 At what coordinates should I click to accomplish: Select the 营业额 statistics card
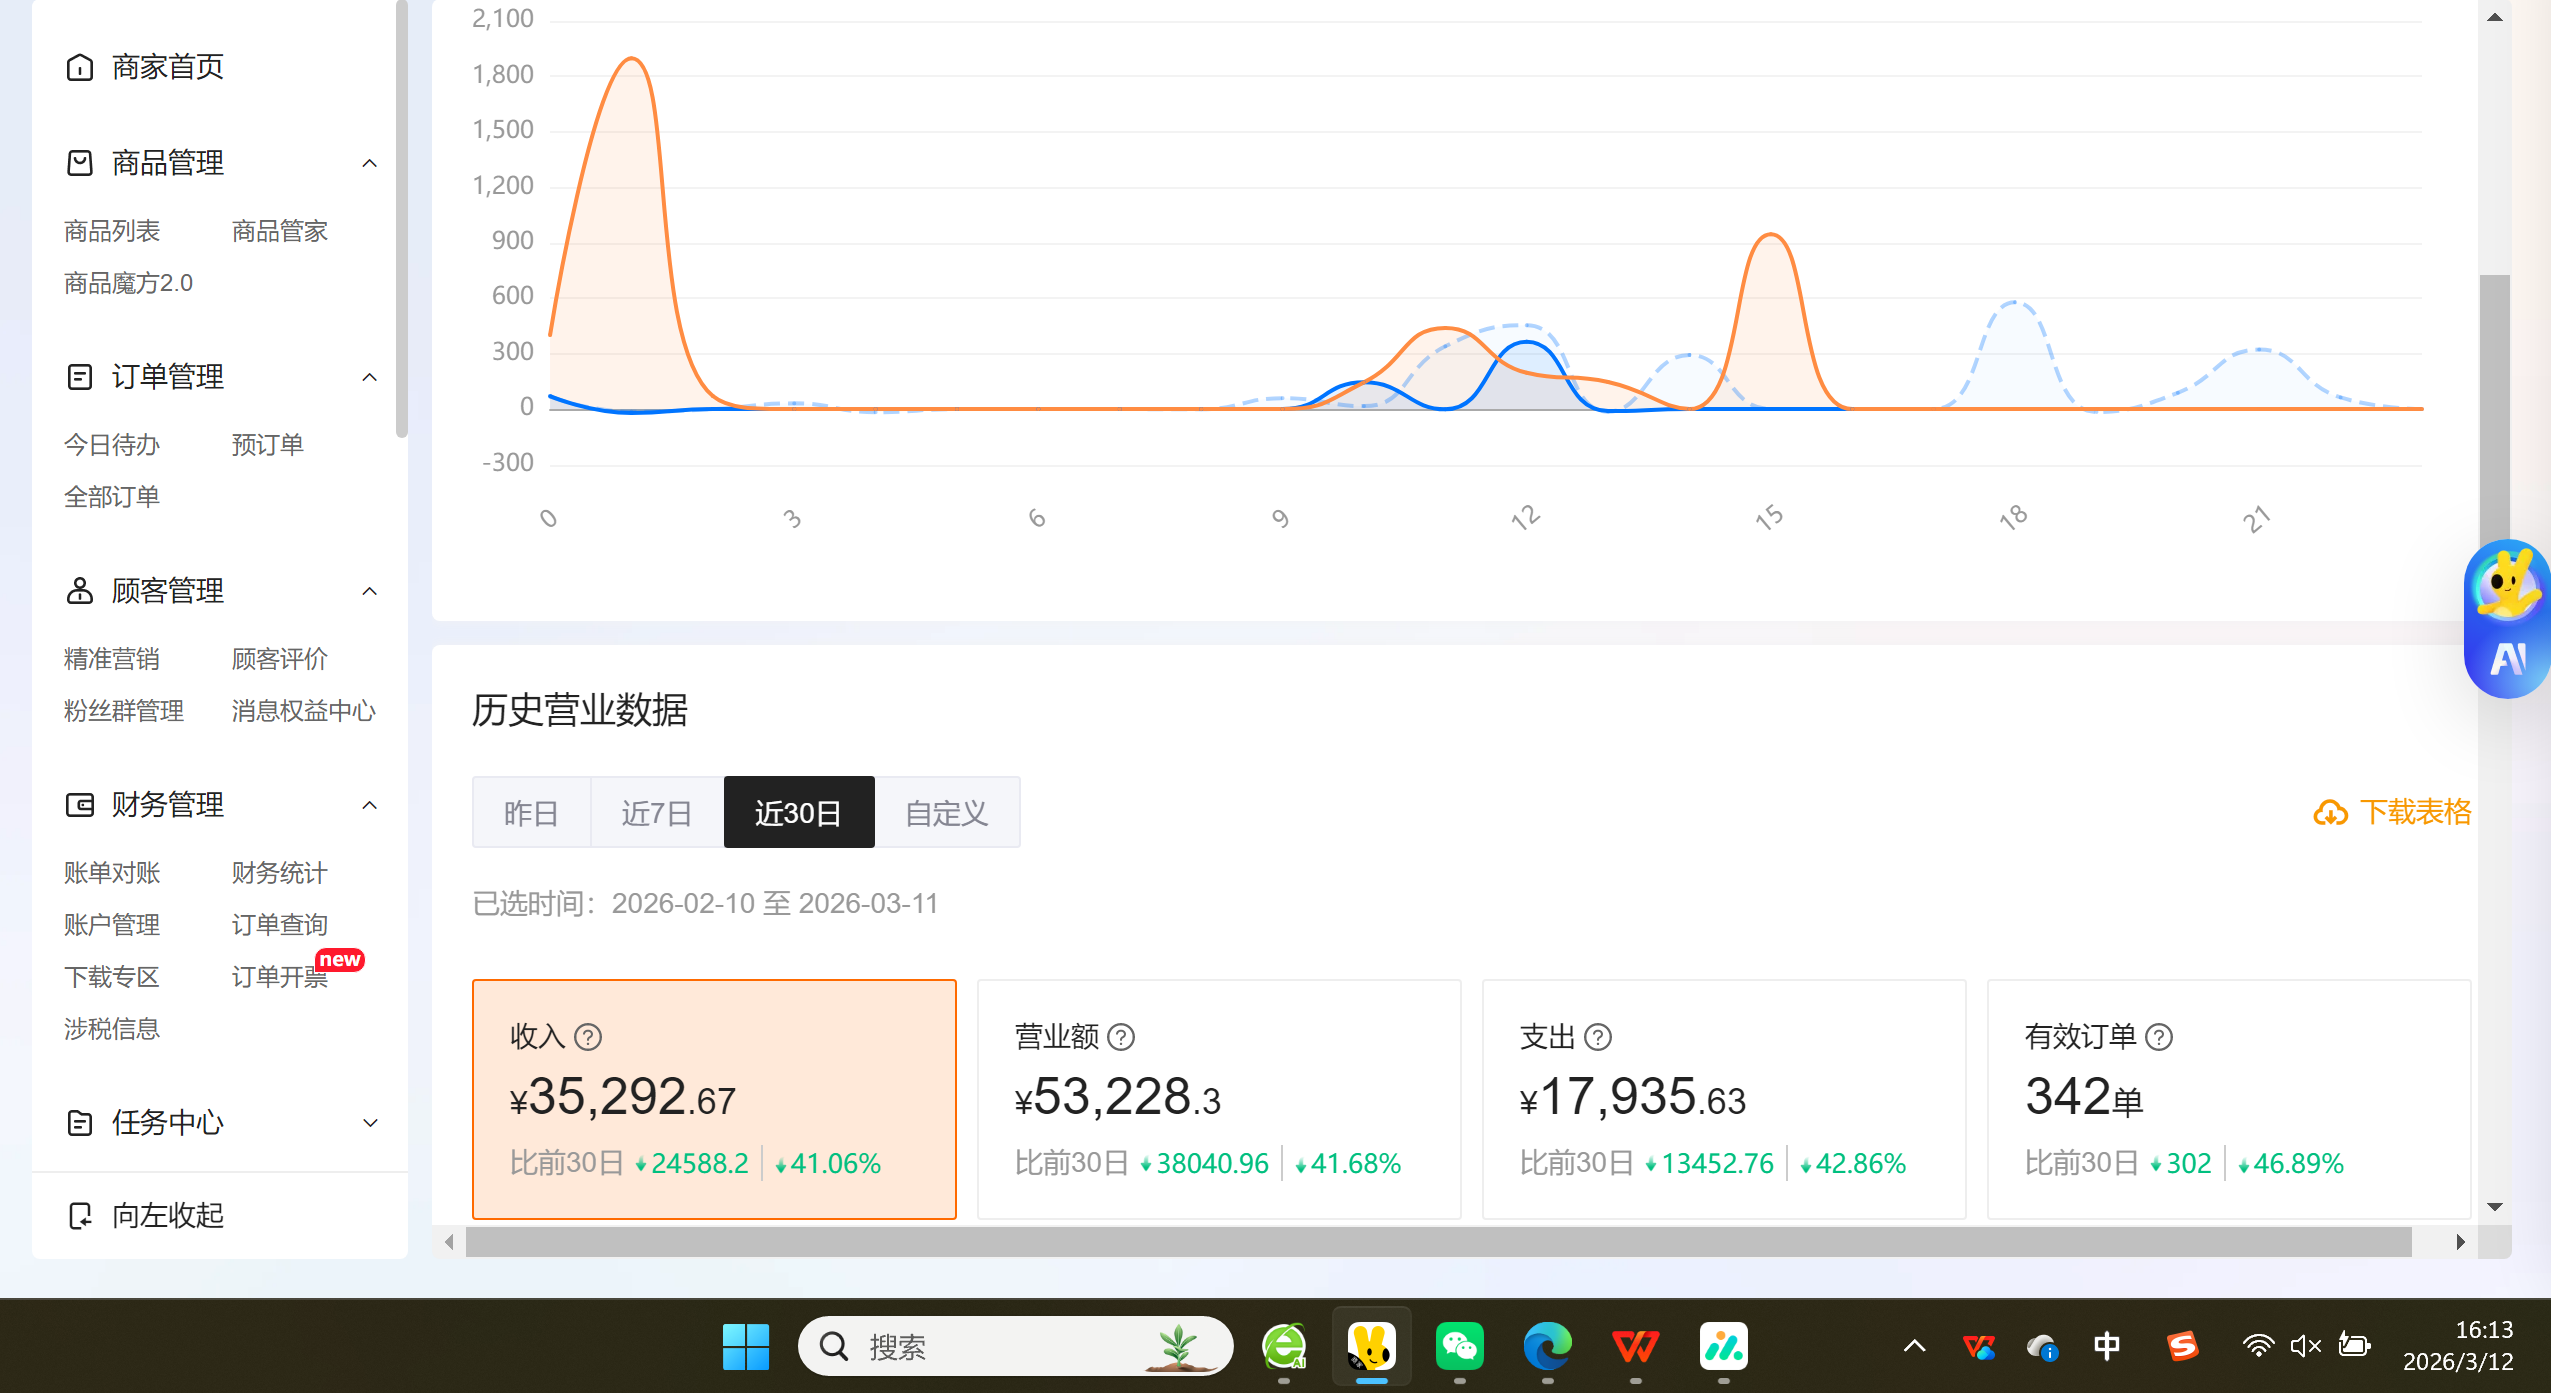(1218, 1098)
